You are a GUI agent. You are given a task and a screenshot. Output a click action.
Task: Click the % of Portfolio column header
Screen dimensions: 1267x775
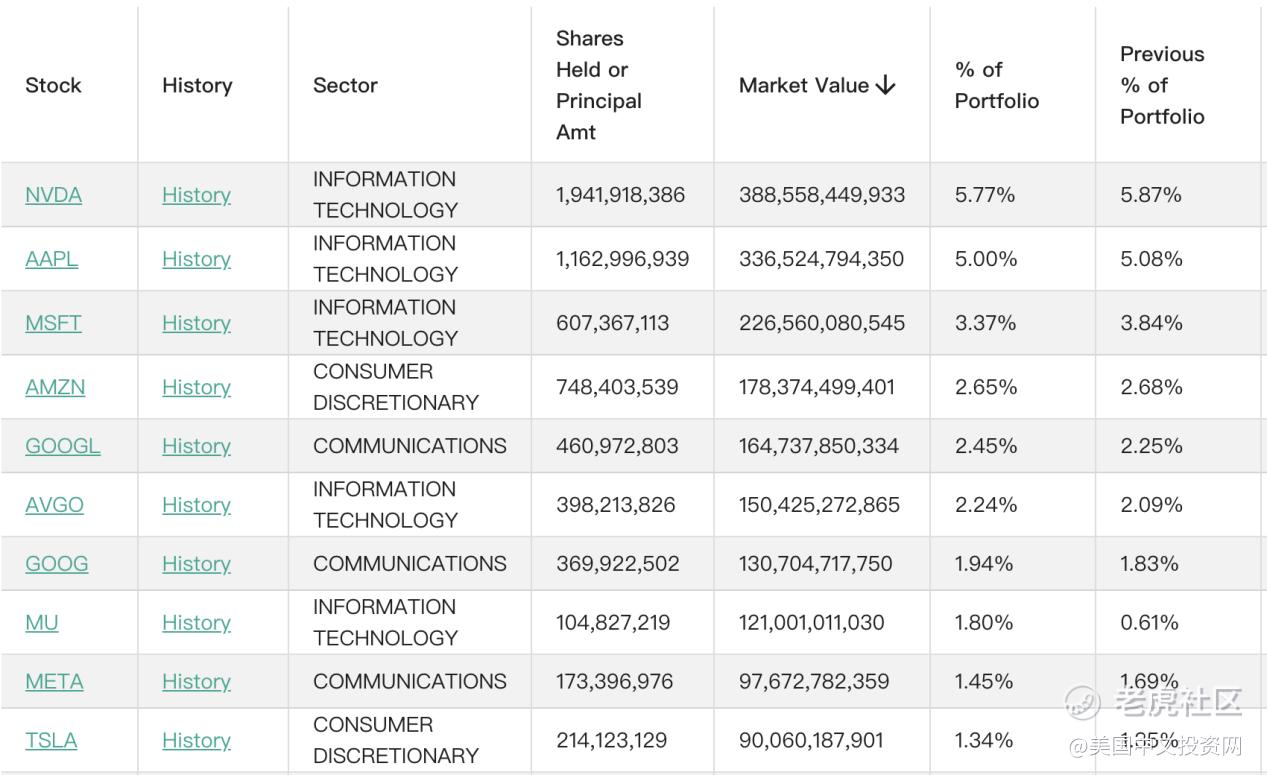tap(997, 86)
